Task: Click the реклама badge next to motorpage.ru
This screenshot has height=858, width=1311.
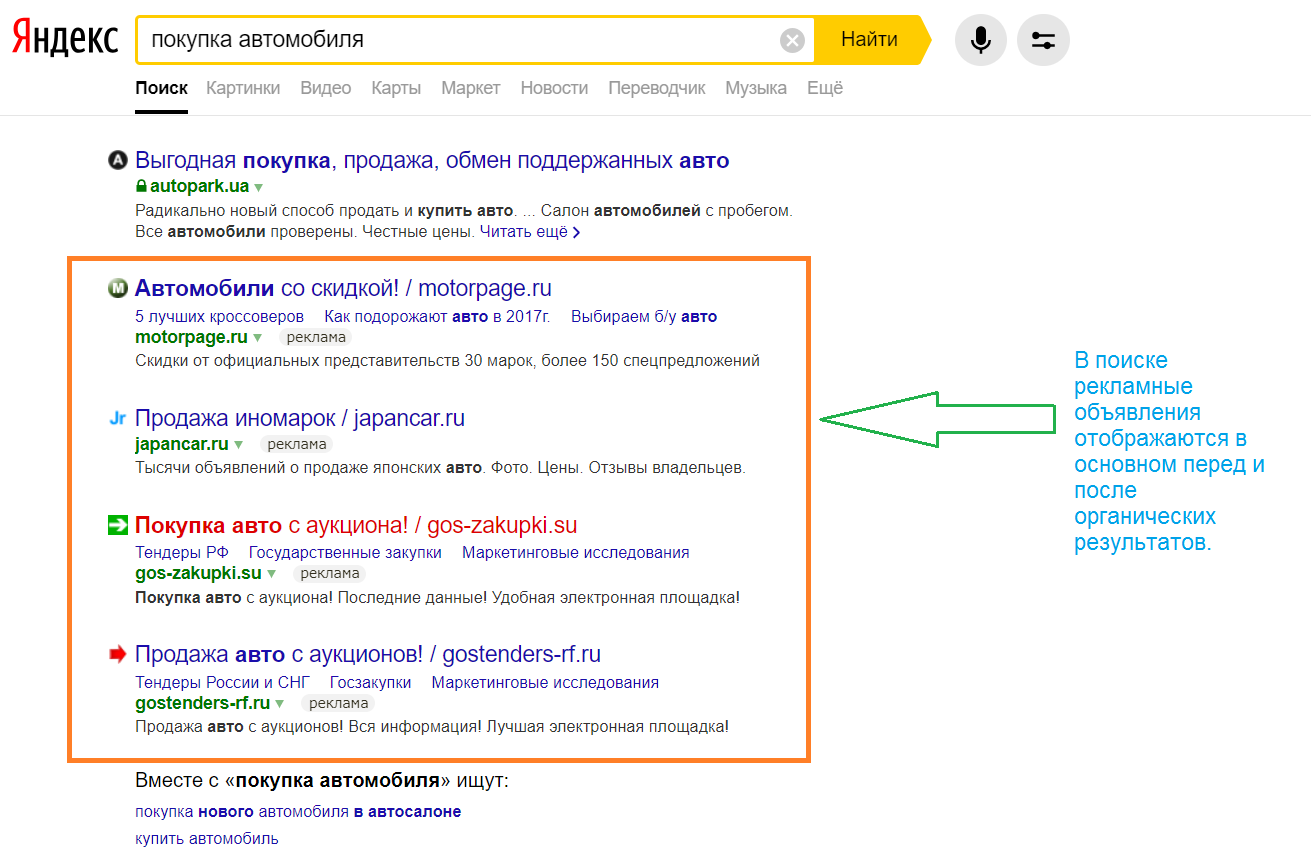Action: [315, 338]
